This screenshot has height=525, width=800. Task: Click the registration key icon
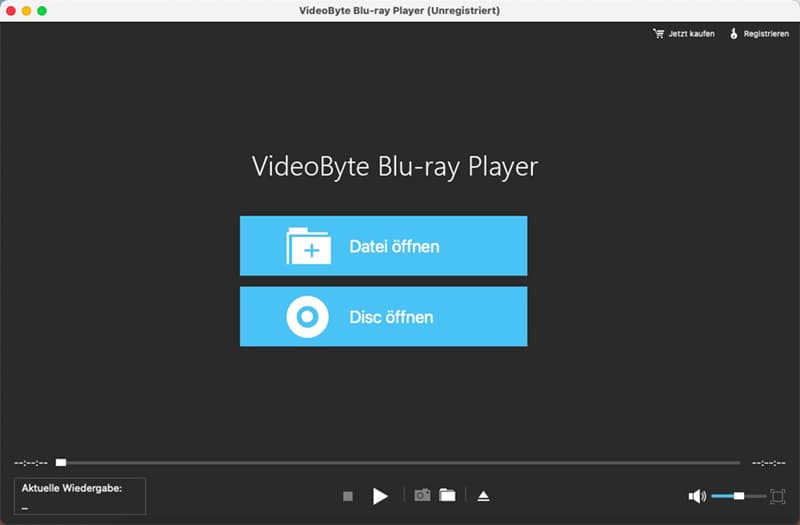tap(734, 34)
